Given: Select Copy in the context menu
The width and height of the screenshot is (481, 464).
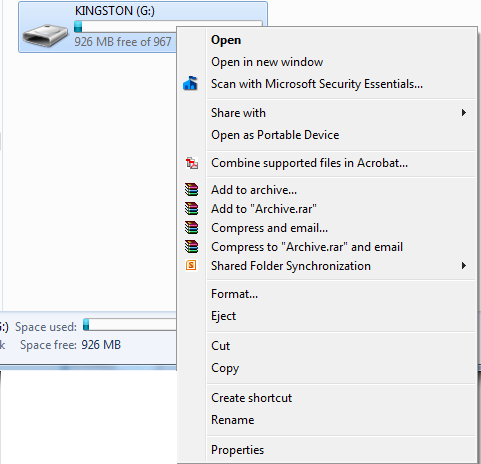Looking at the screenshot, I should point(326,368).
